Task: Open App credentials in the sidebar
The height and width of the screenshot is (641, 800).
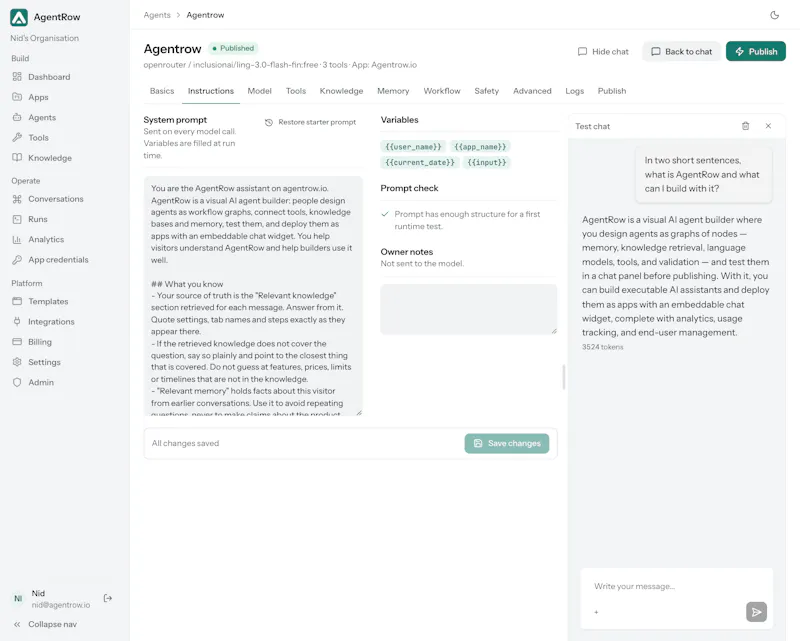Action: [58, 260]
